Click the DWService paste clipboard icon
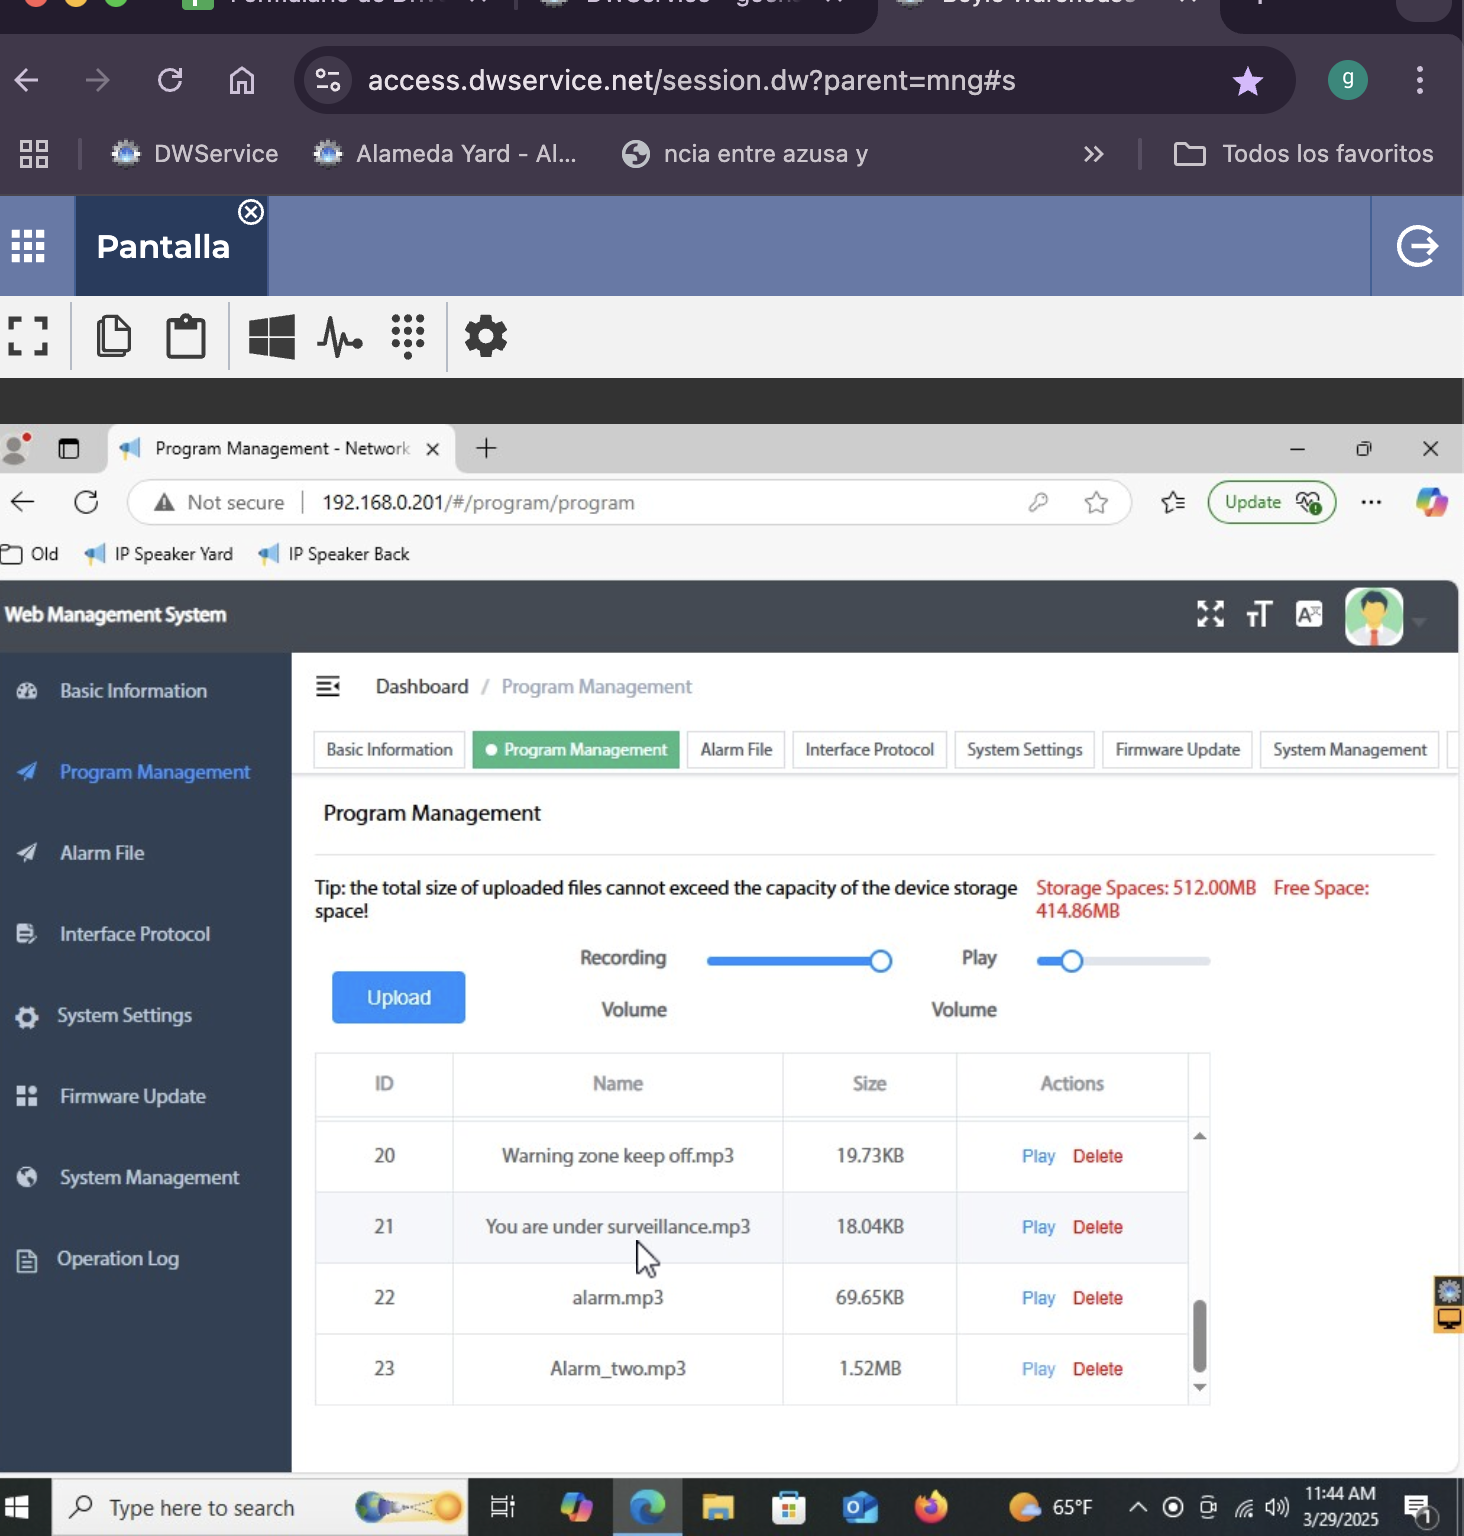 point(186,336)
